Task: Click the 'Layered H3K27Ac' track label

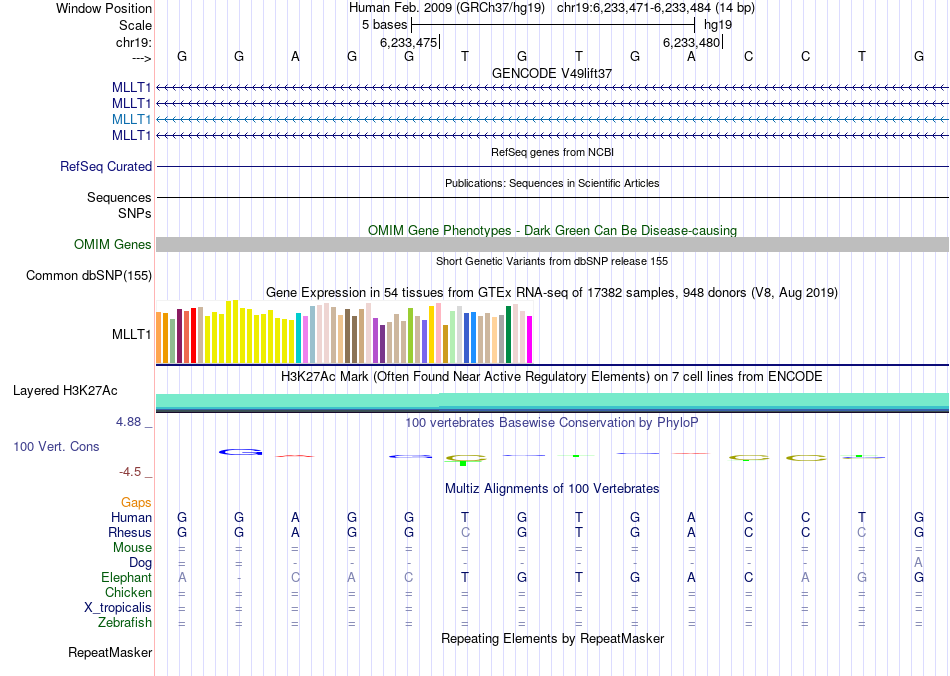Action: click(x=65, y=391)
